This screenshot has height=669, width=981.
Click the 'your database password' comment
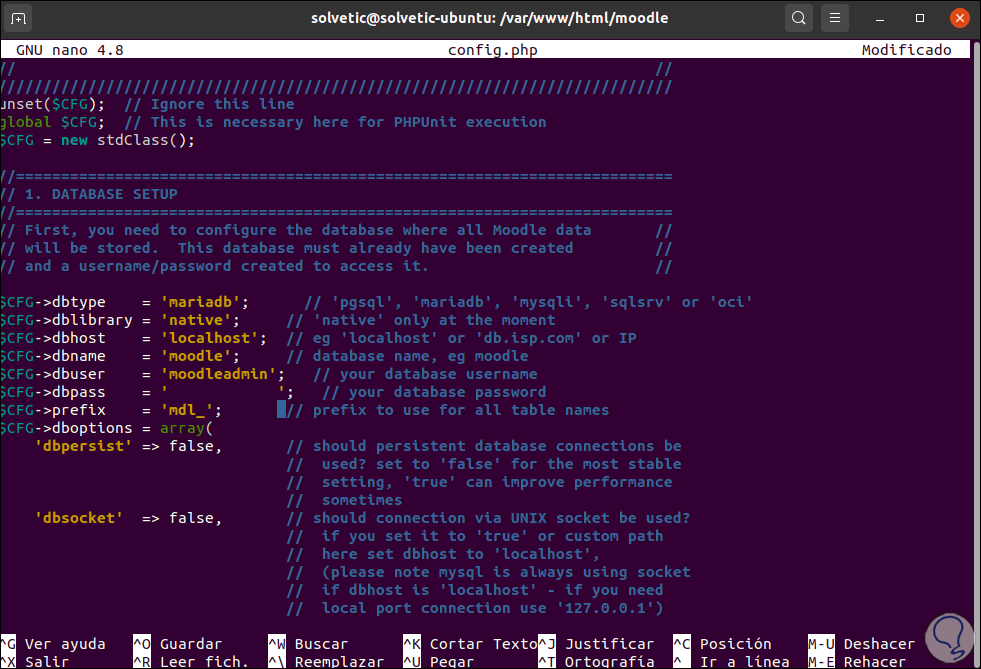coord(435,392)
